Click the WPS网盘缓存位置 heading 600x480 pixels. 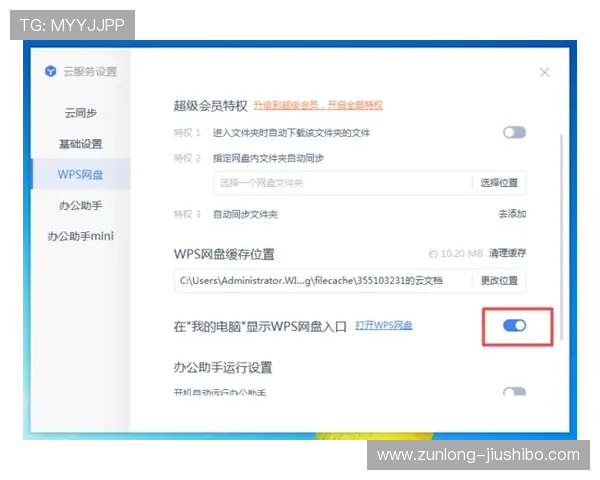click(224, 254)
